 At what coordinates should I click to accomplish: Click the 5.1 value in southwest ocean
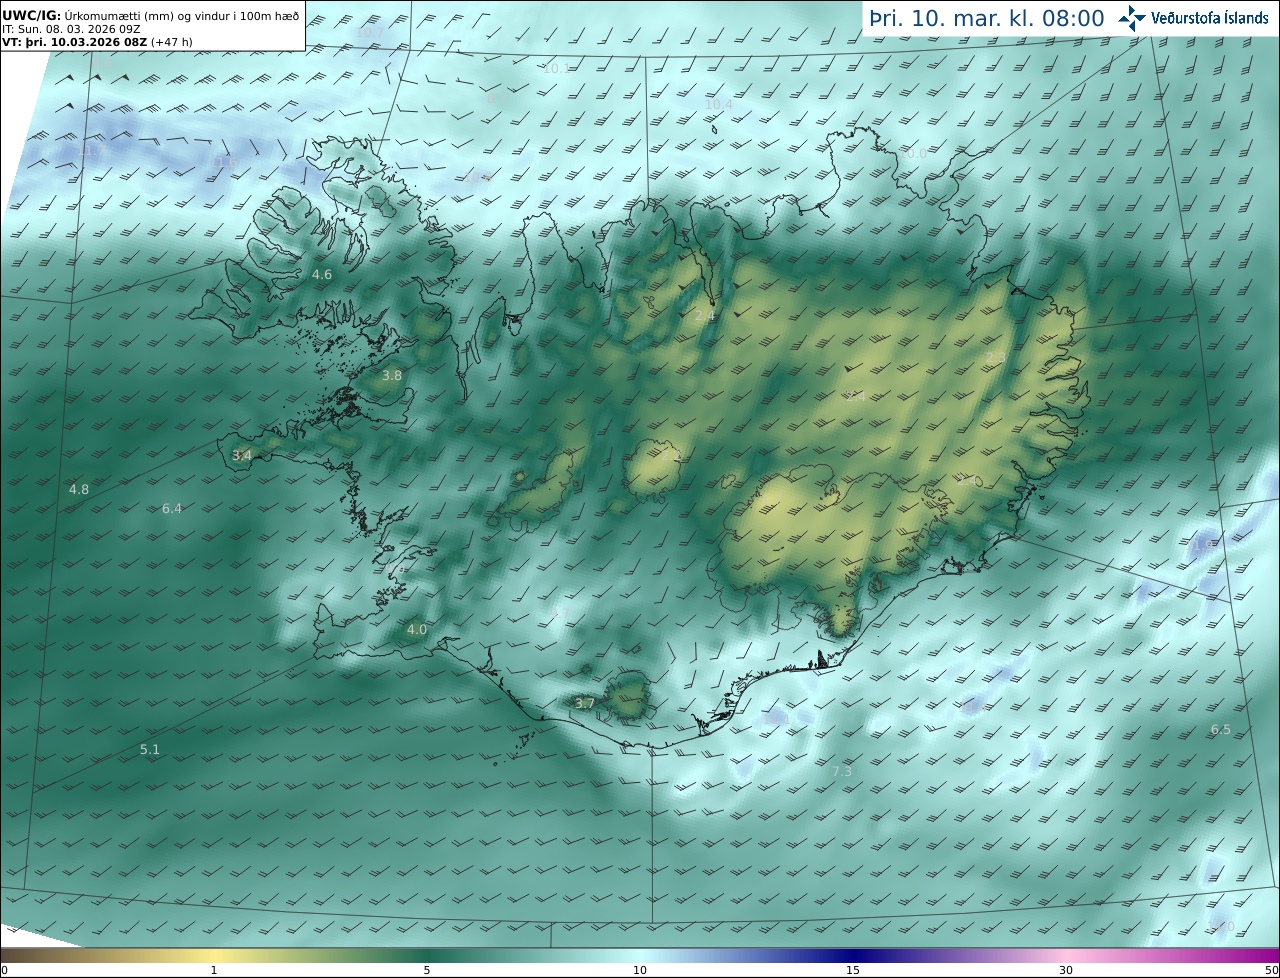[150, 749]
